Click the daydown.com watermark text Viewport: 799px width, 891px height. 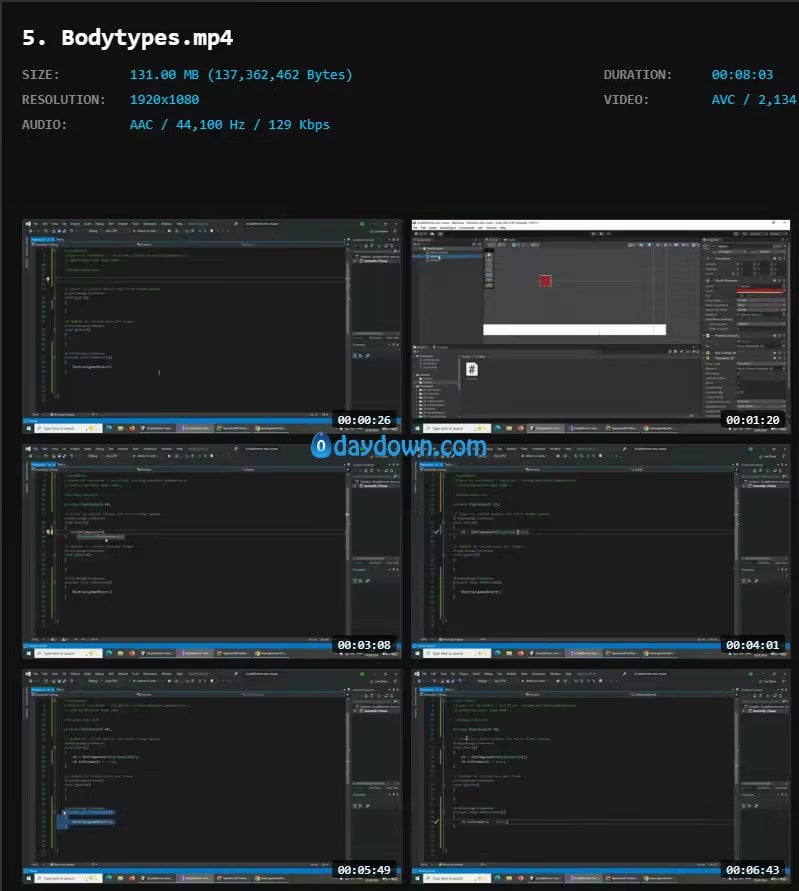[x=410, y=447]
